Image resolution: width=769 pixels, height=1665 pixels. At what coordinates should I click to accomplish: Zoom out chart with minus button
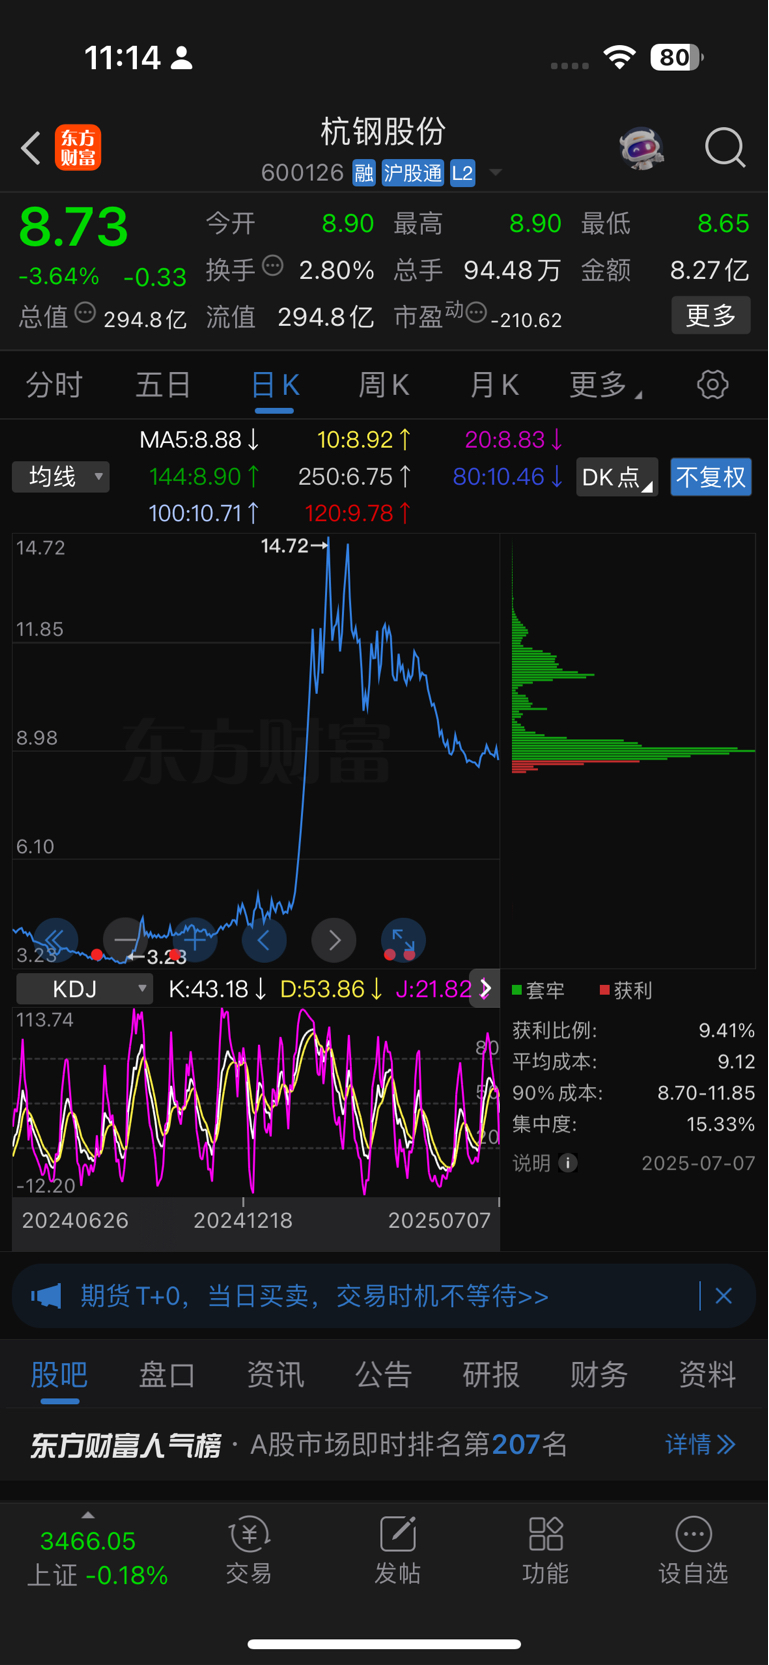coord(125,940)
